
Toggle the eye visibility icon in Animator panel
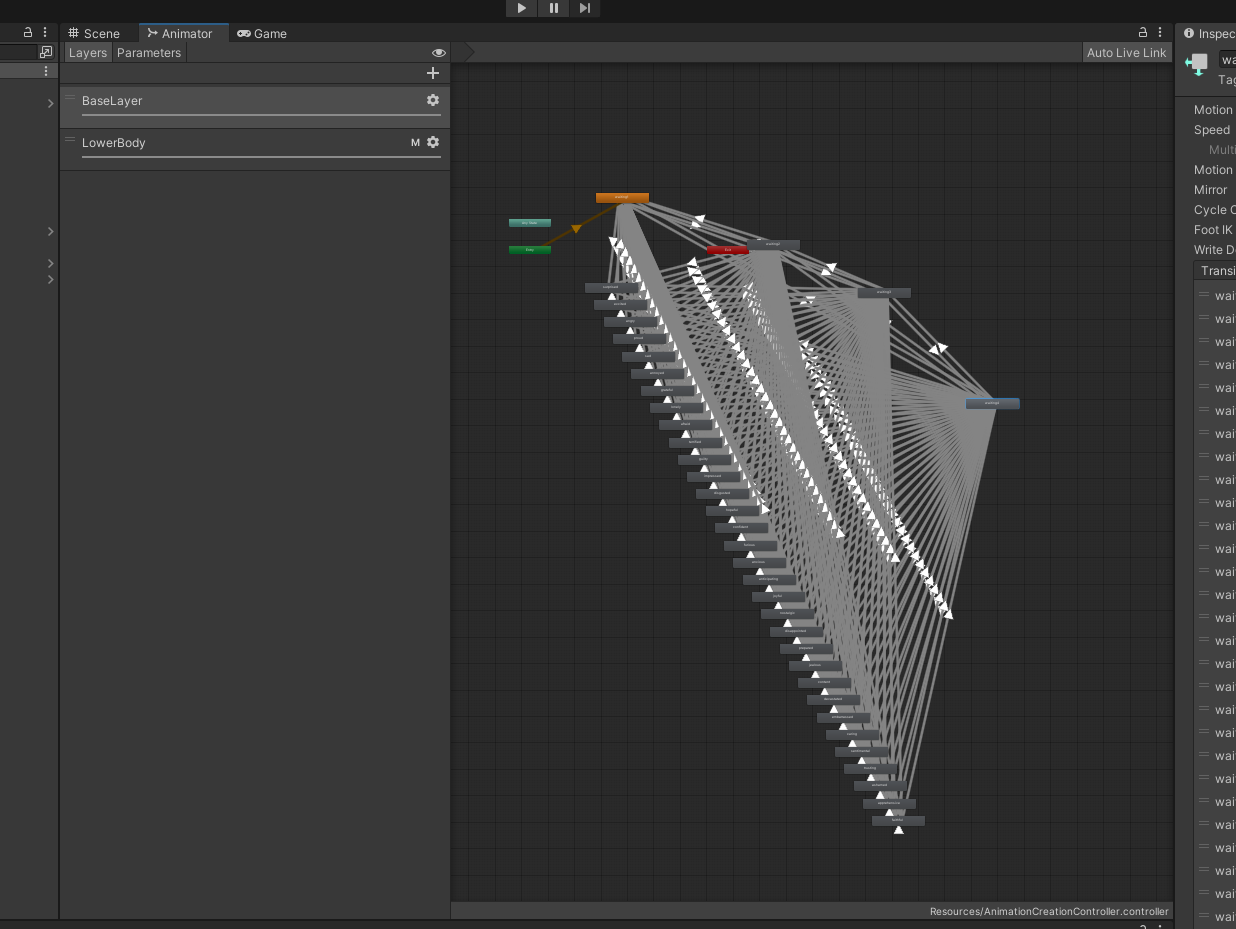[x=438, y=53]
